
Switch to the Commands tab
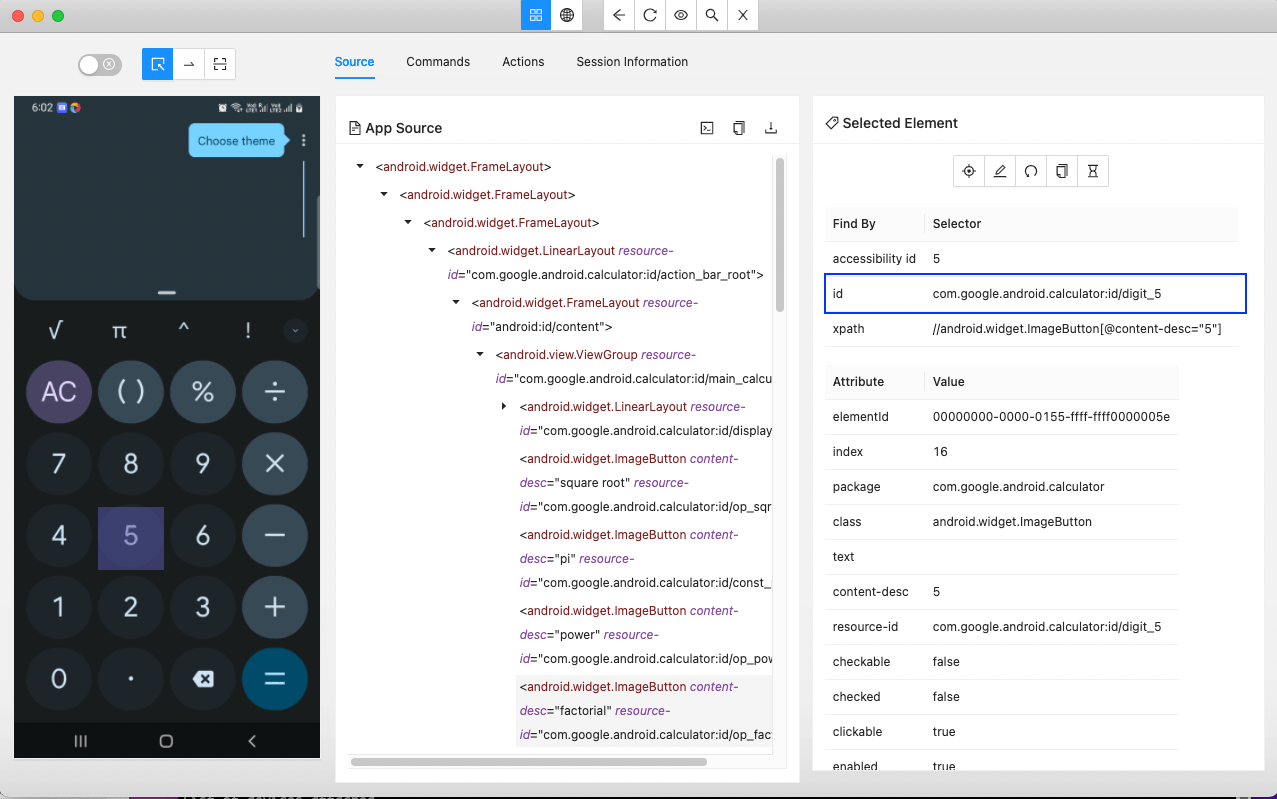[x=438, y=62]
